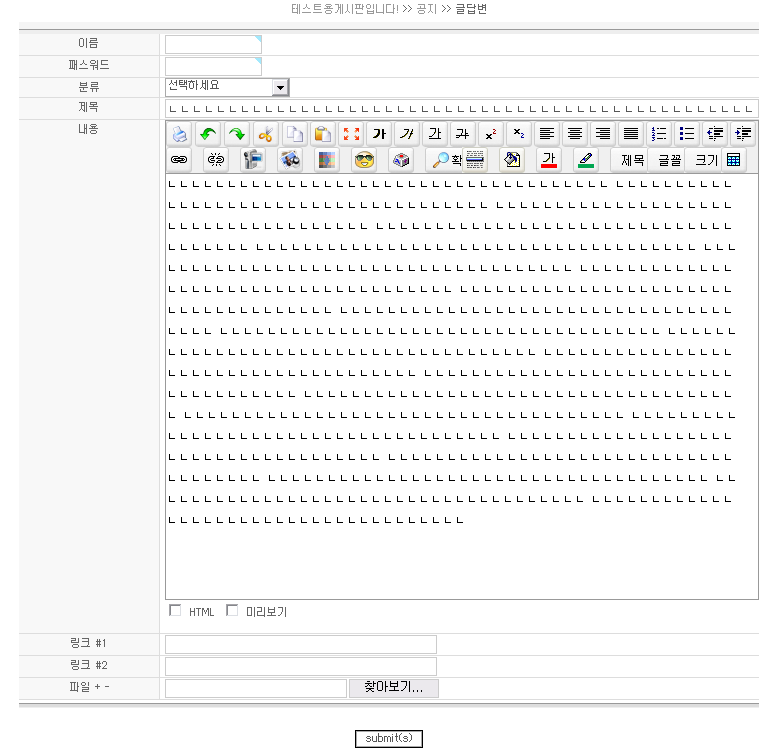
Task: Click the paint bucket document icon
Action: coord(512,160)
